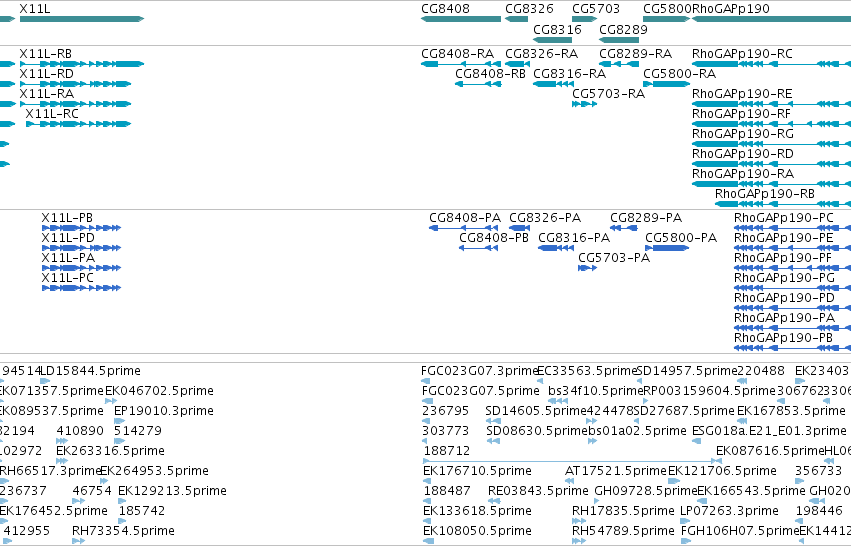
Task: Select EST RE03843.5prime
Action: tap(493, 501)
